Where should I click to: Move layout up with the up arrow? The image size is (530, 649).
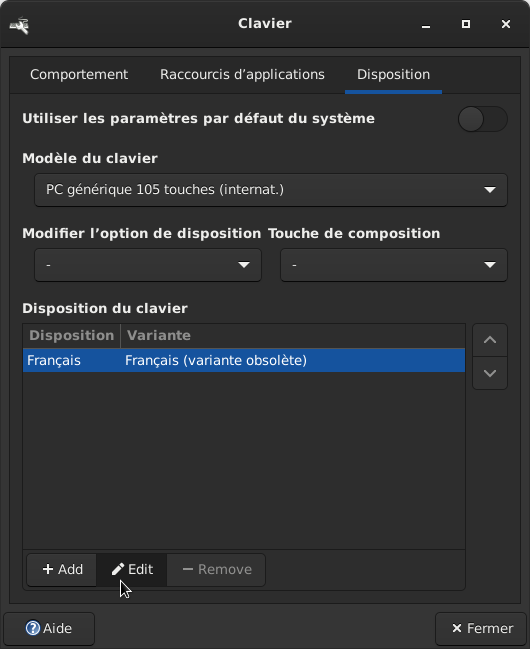[490, 340]
